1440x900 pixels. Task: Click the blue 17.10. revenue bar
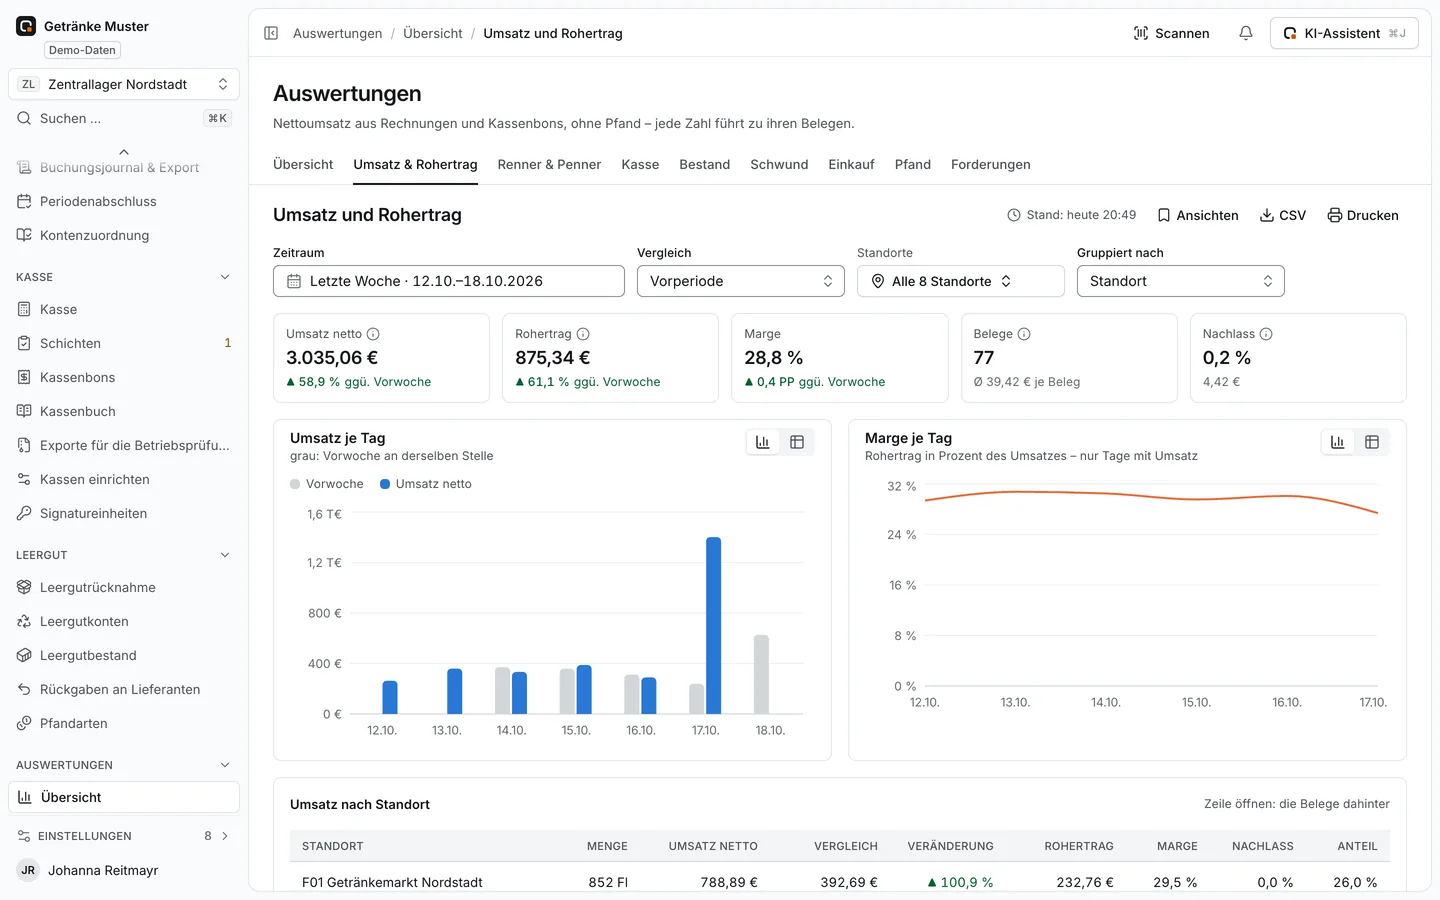coord(714,625)
